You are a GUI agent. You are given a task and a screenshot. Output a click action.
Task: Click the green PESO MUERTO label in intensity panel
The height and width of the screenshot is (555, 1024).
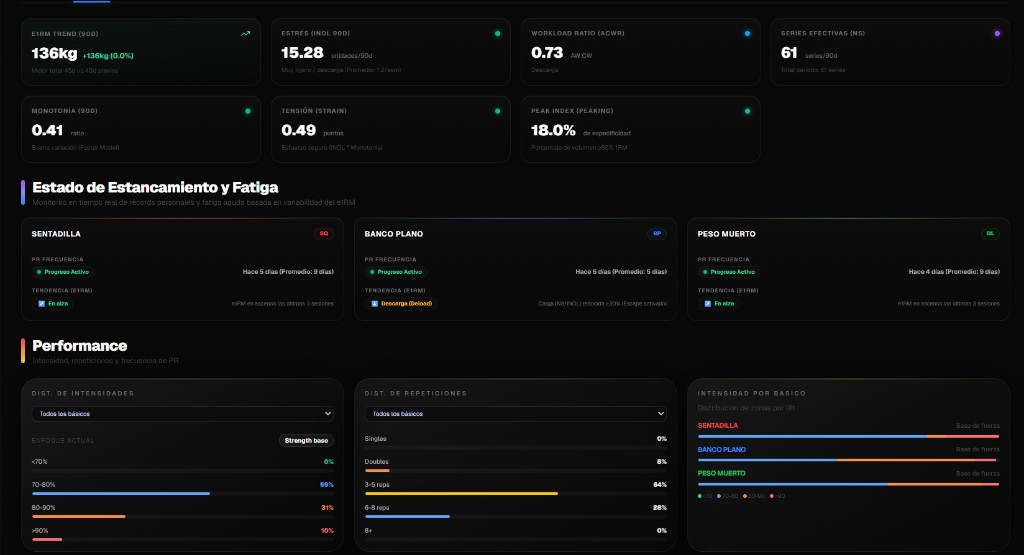point(722,473)
